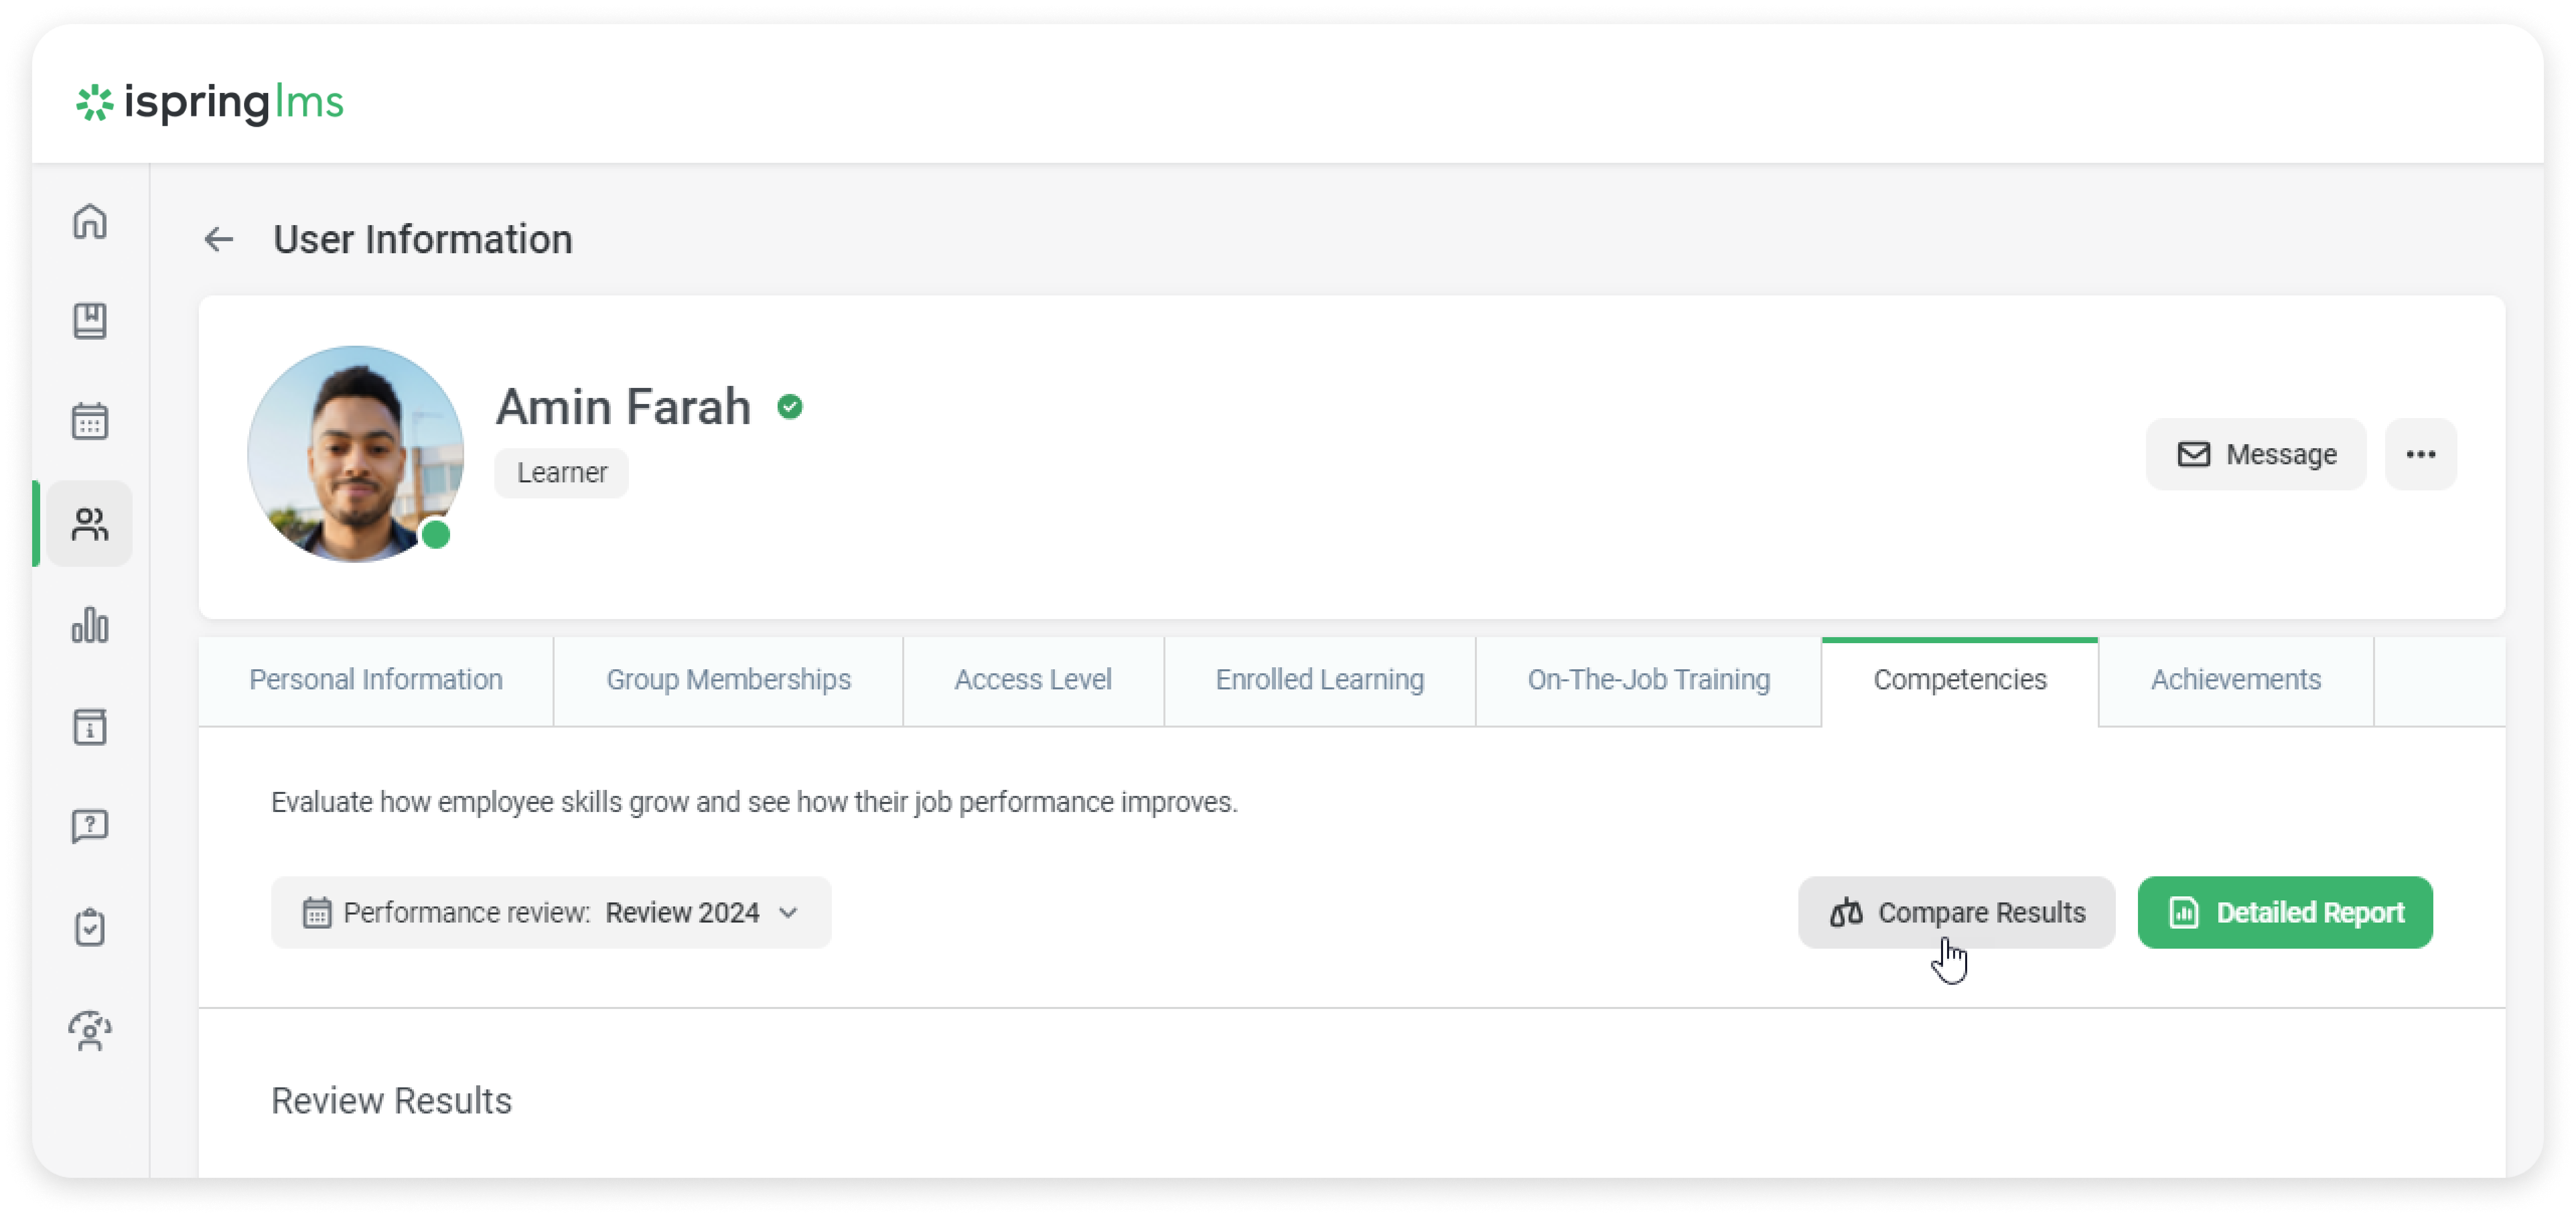The height and width of the screenshot is (1218, 2576).
Task: Open the user support headset sidebar icon
Action: point(90,1031)
